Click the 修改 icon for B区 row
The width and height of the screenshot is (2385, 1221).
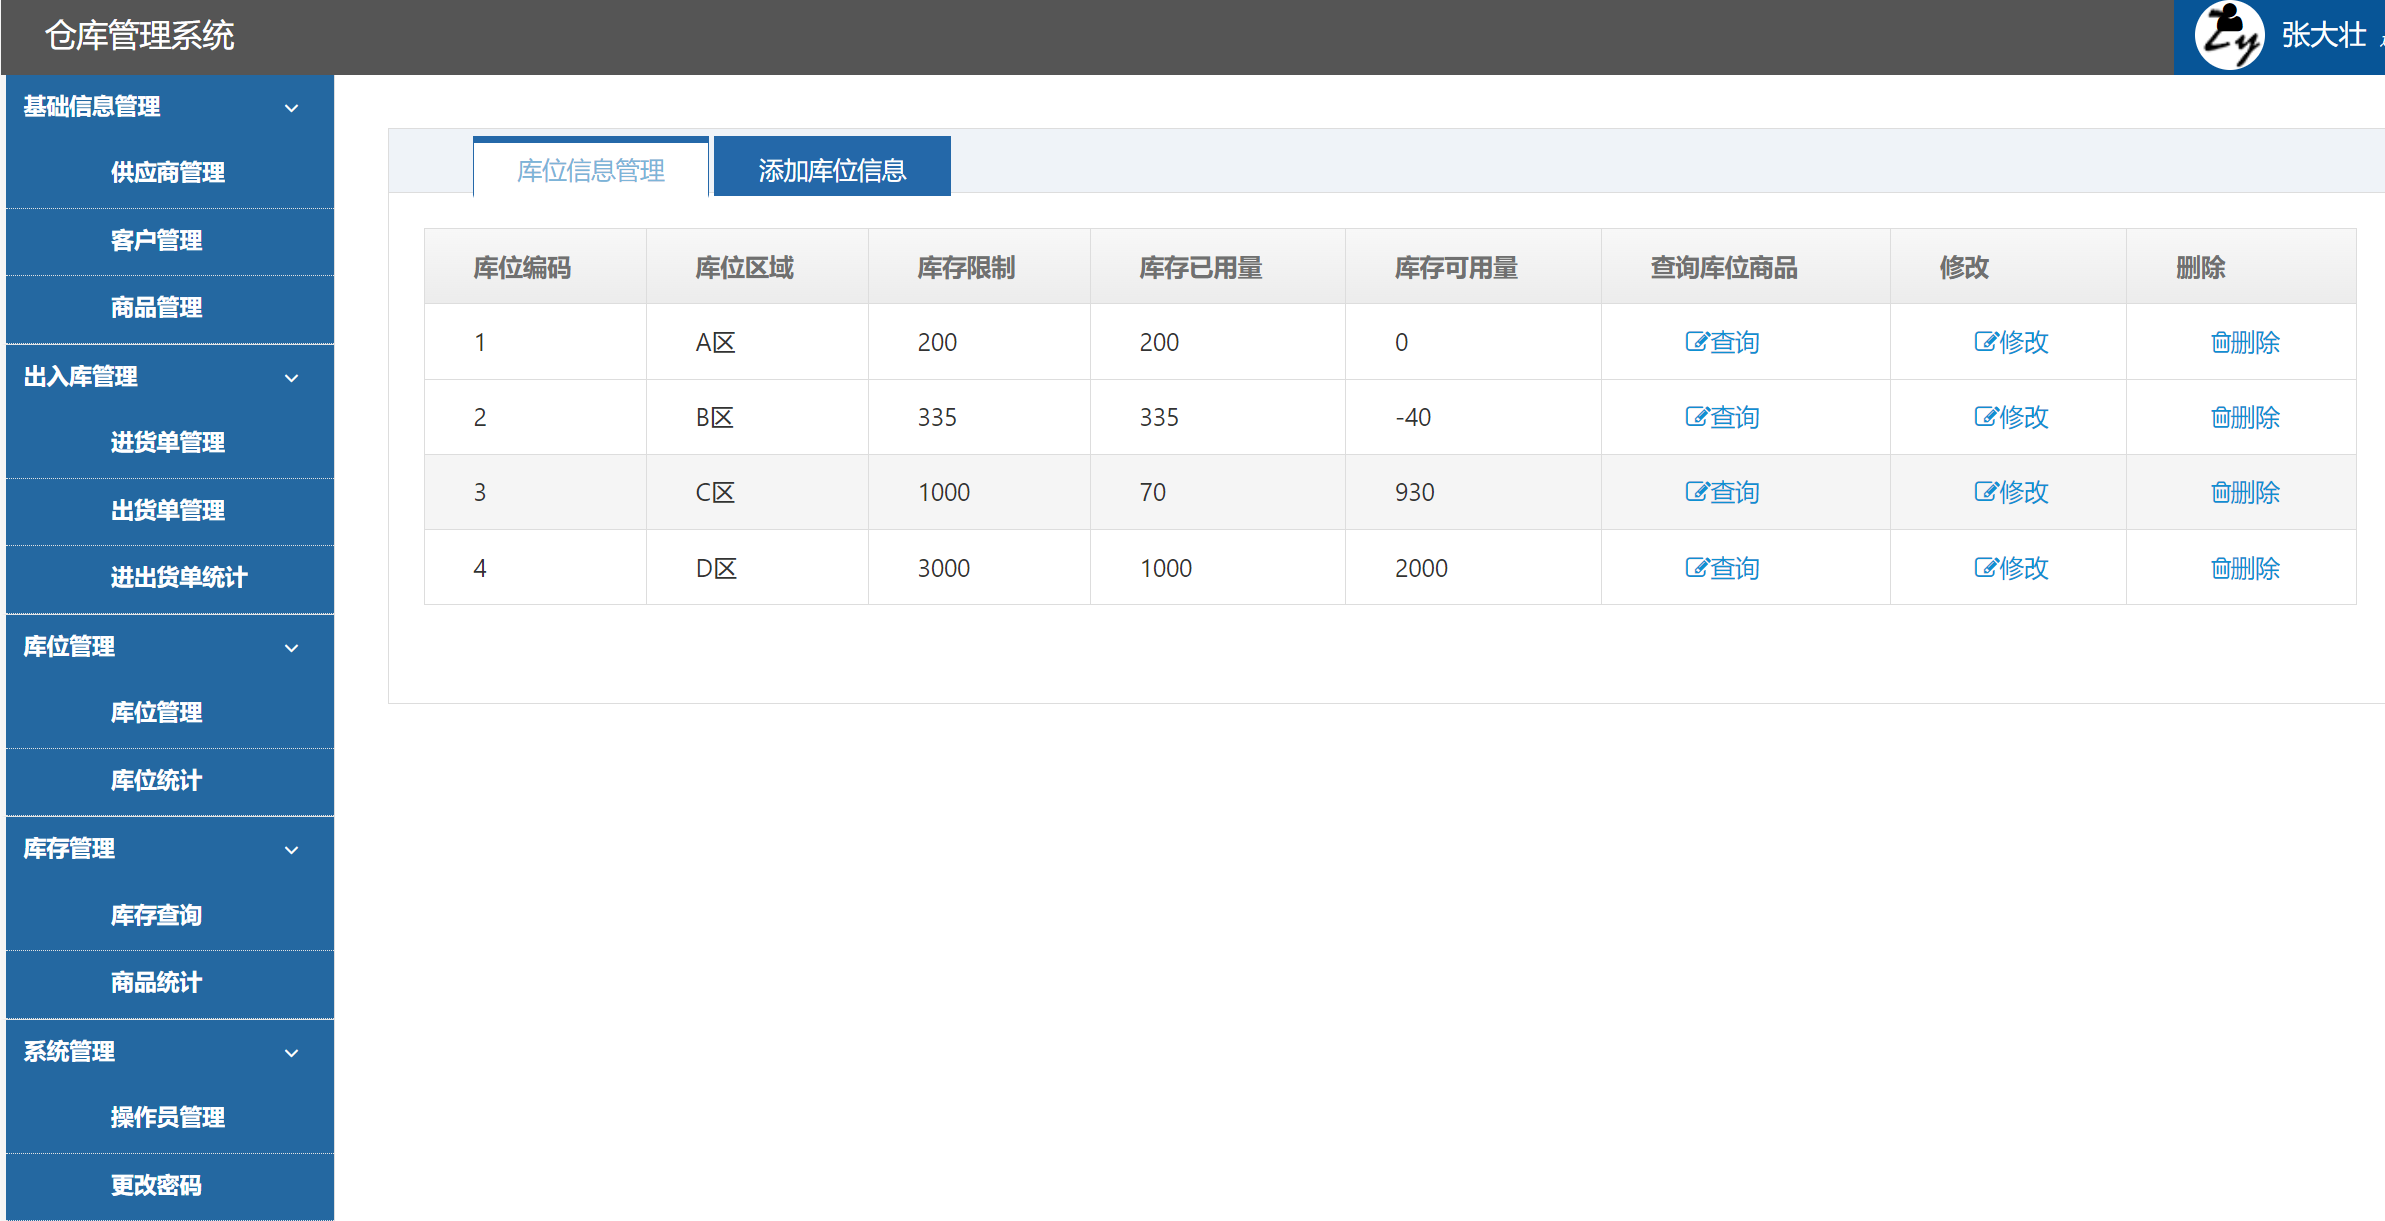tap(2011, 417)
